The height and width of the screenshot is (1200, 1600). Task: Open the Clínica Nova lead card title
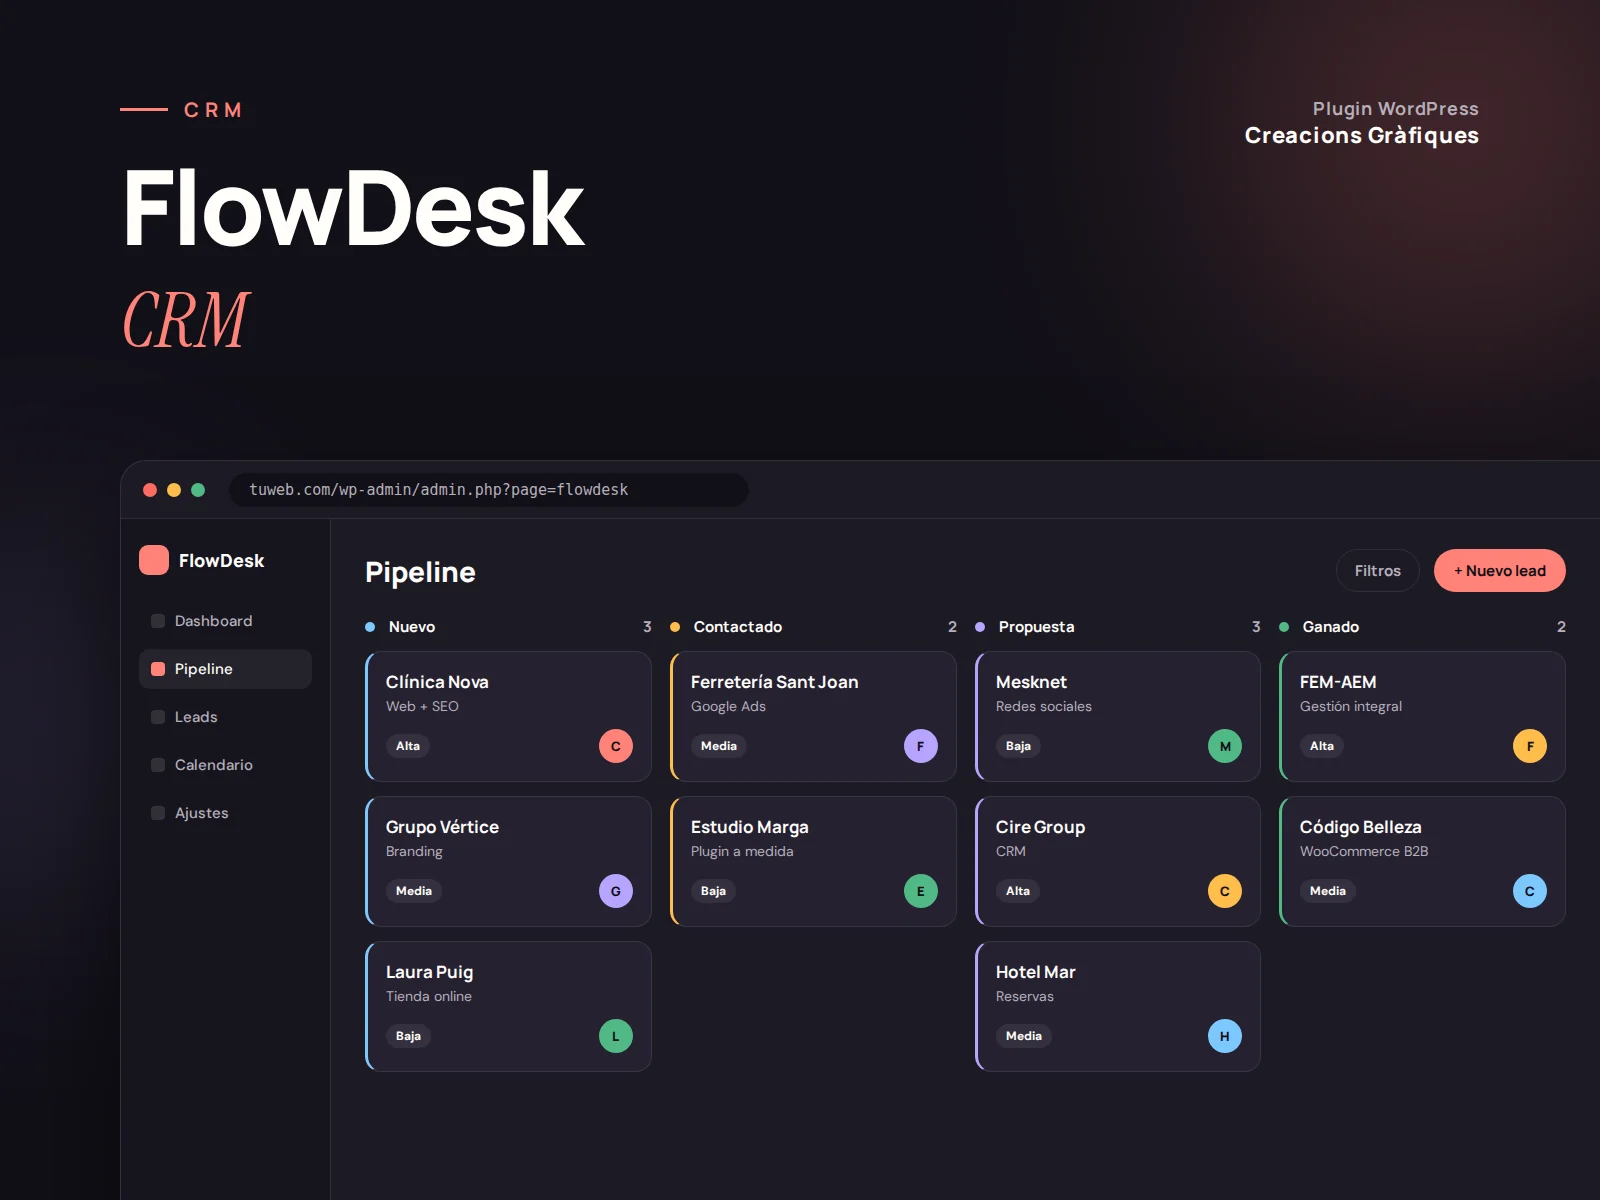point(437,682)
